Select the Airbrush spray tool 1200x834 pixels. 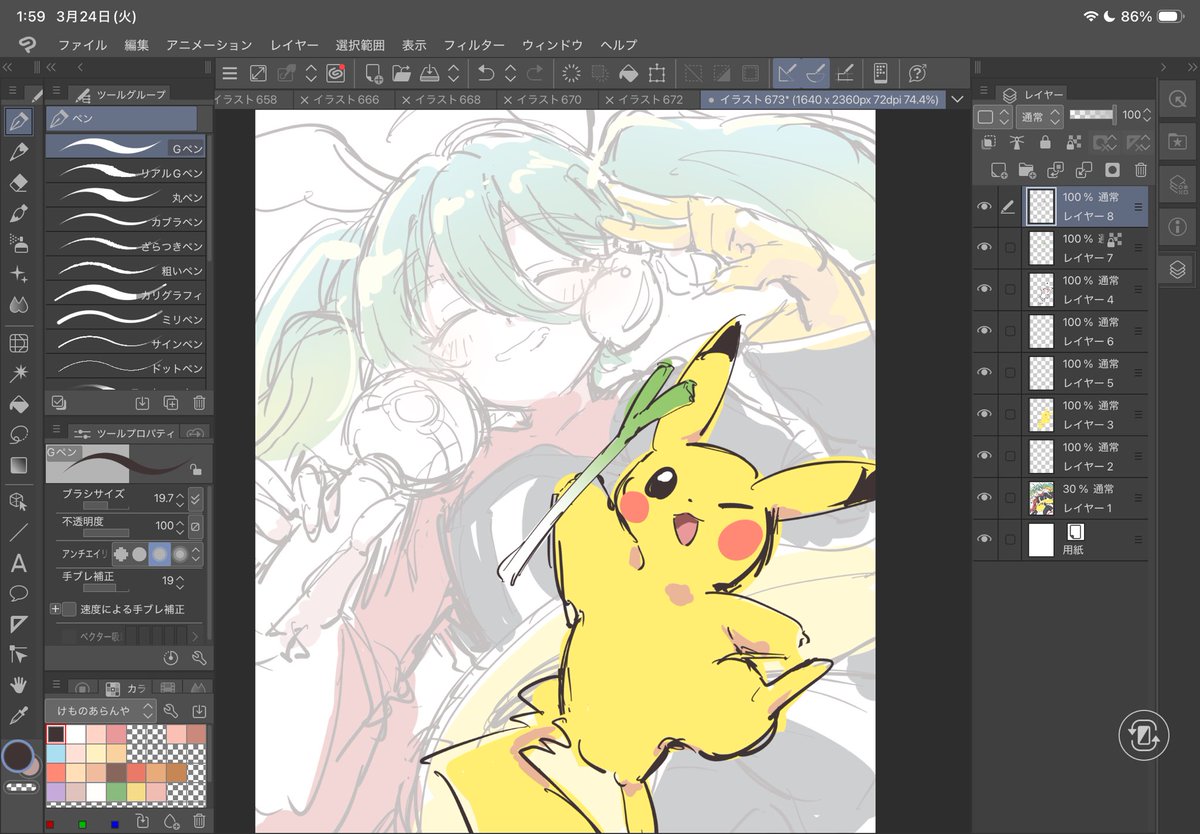(x=18, y=243)
